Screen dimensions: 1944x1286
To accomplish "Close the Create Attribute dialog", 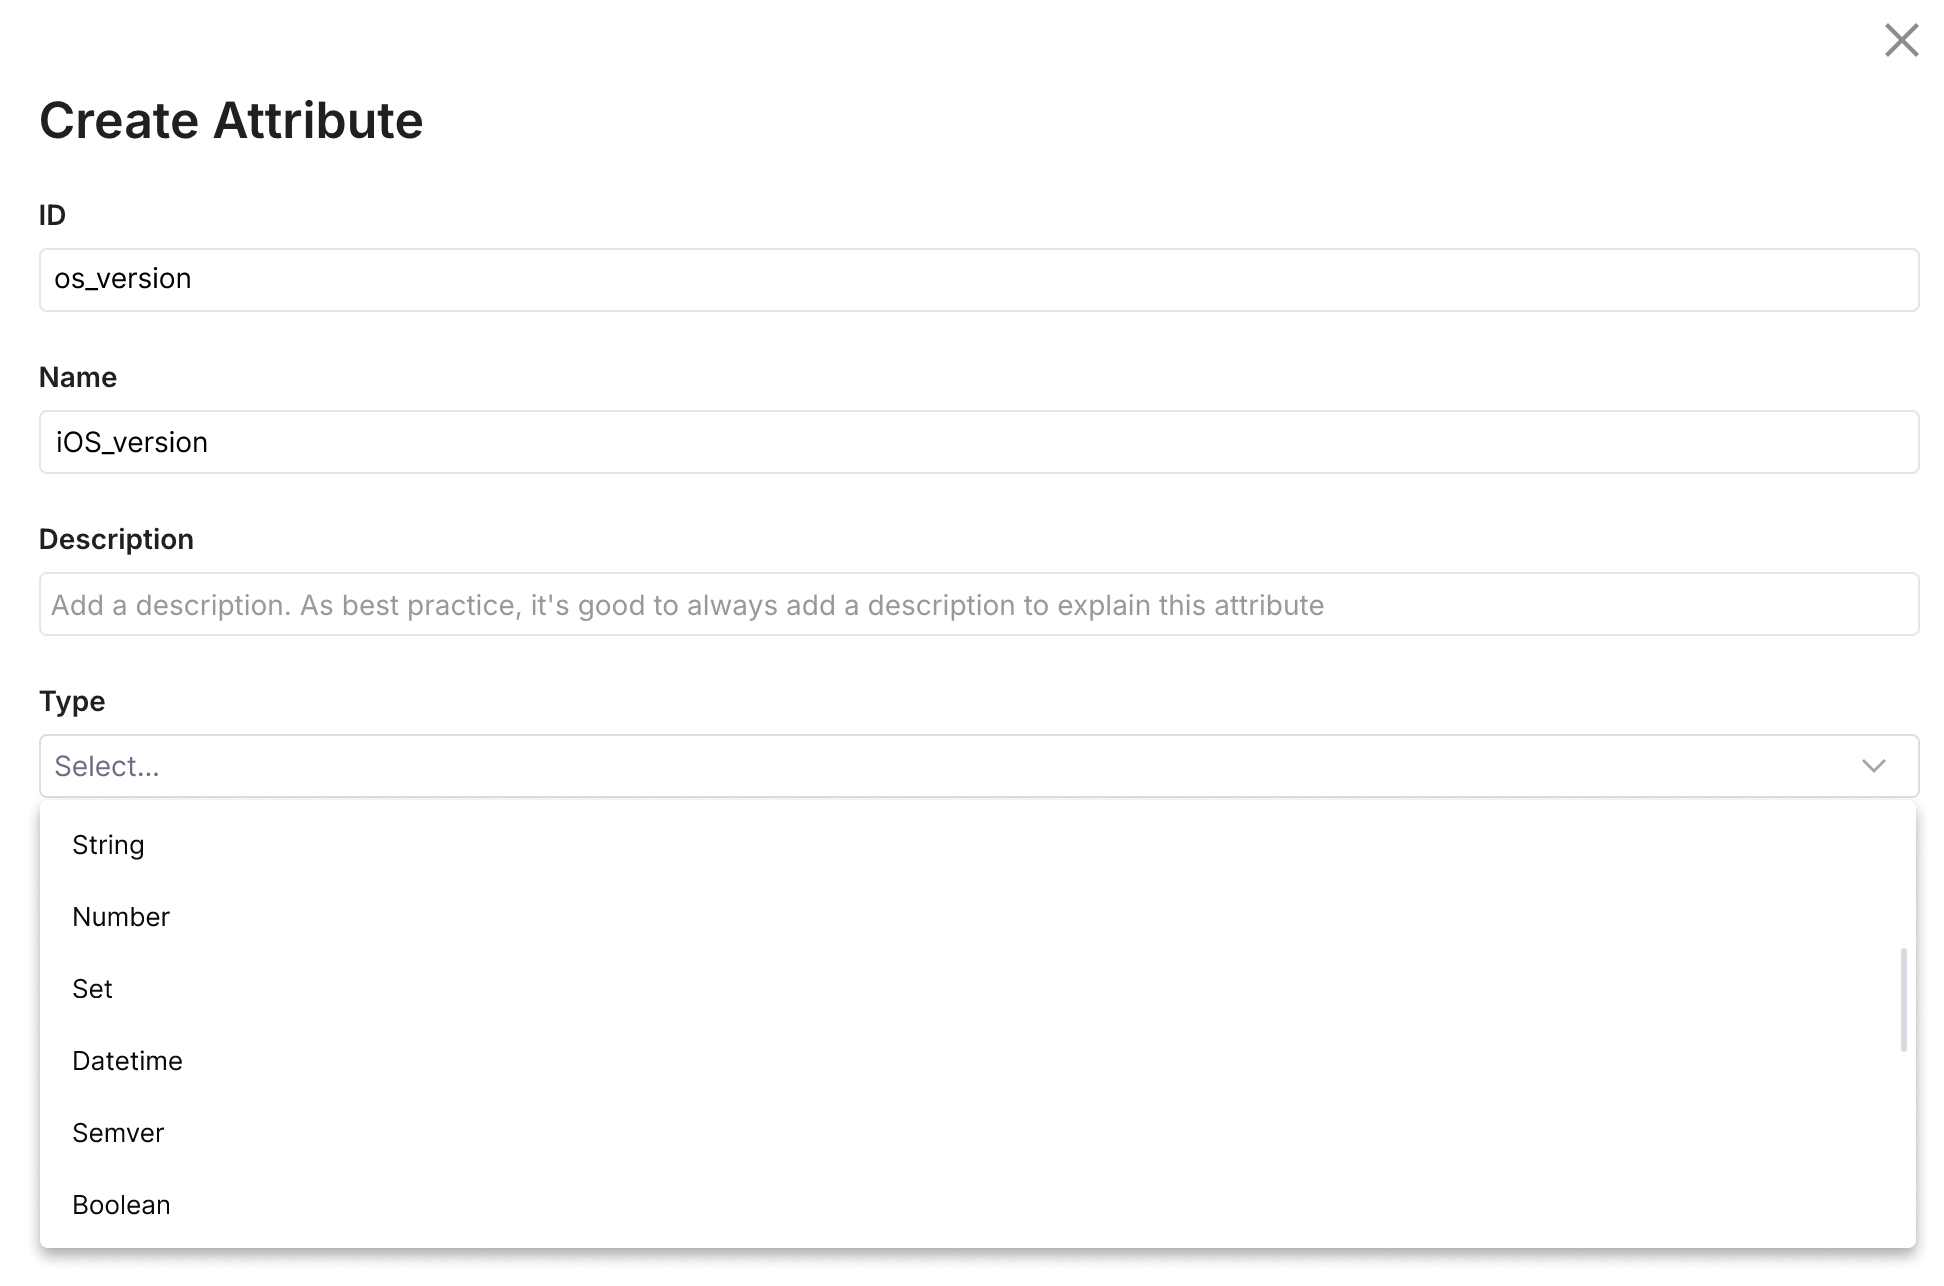I will click(x=1901, y=41).
